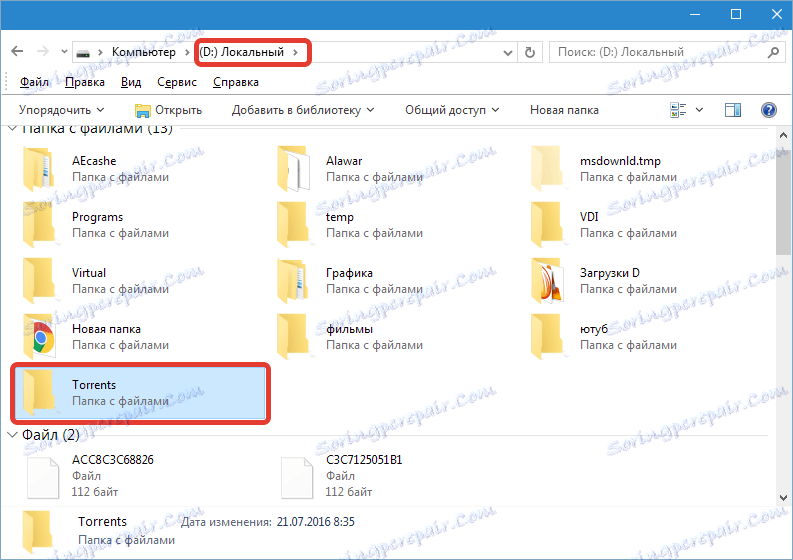Select the AEcashe folder icon
The image size is (793, 560).
pyautogui.click(x=38, y=169)
